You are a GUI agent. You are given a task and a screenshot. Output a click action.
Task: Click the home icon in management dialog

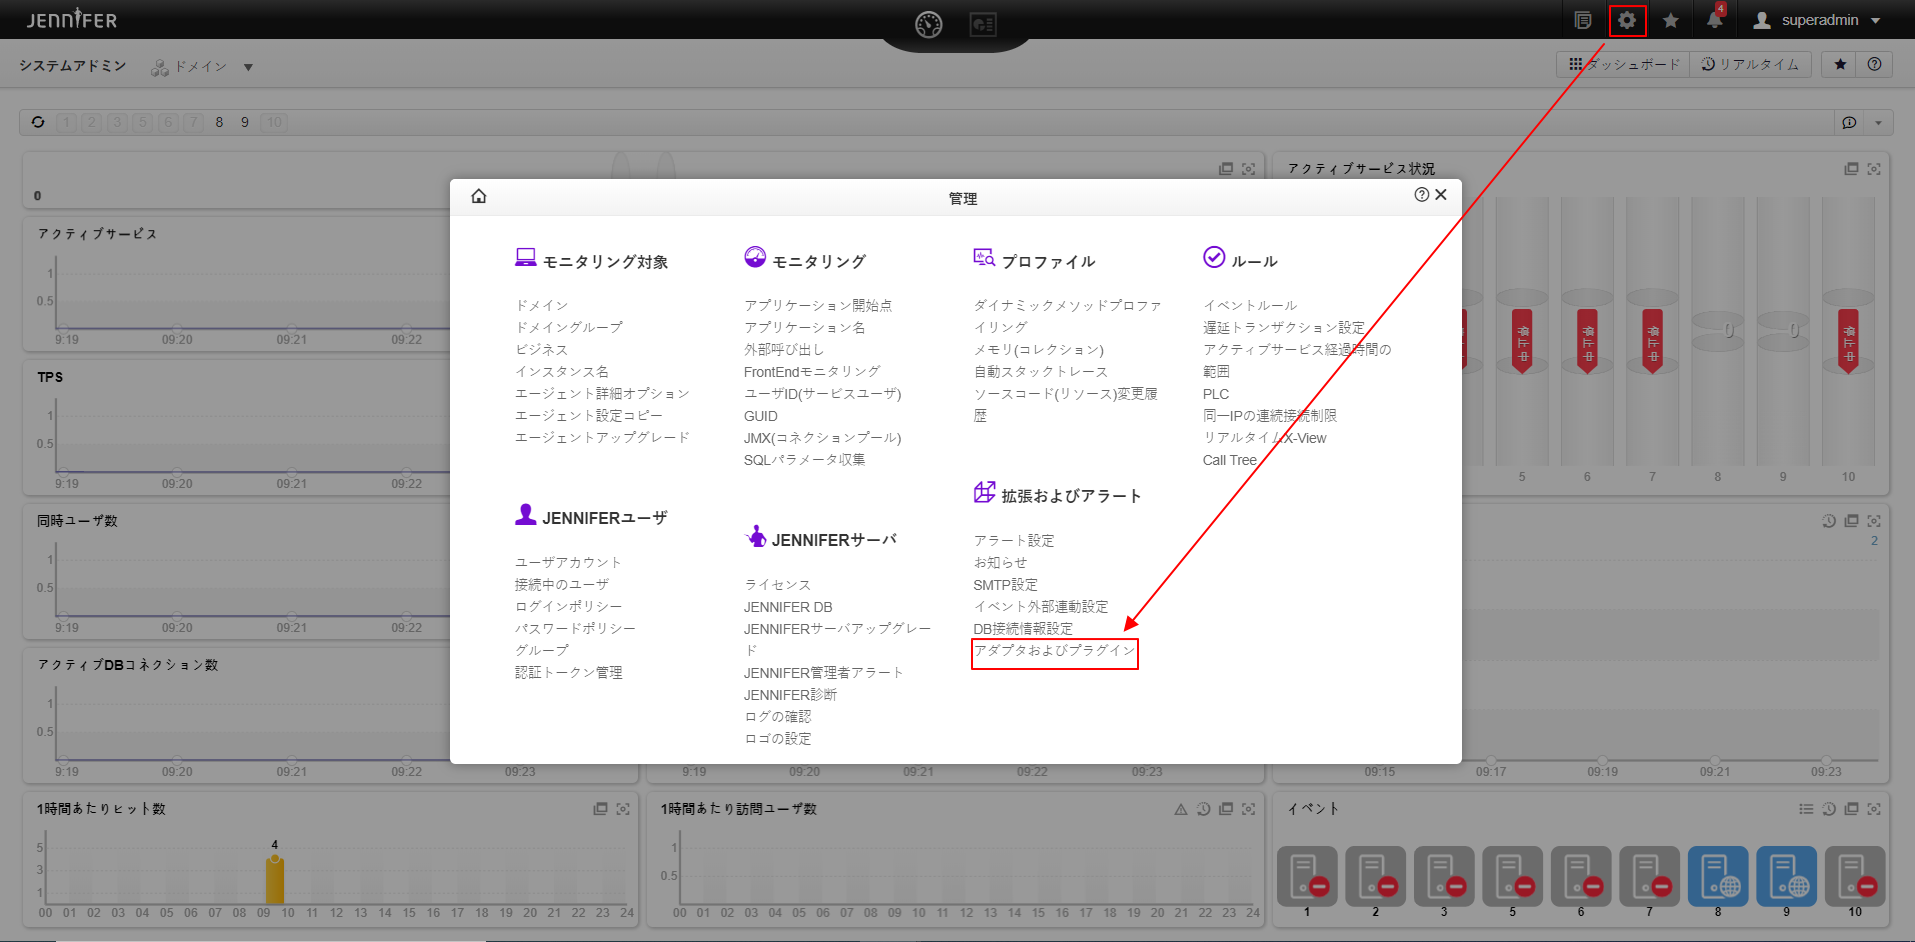479,196
